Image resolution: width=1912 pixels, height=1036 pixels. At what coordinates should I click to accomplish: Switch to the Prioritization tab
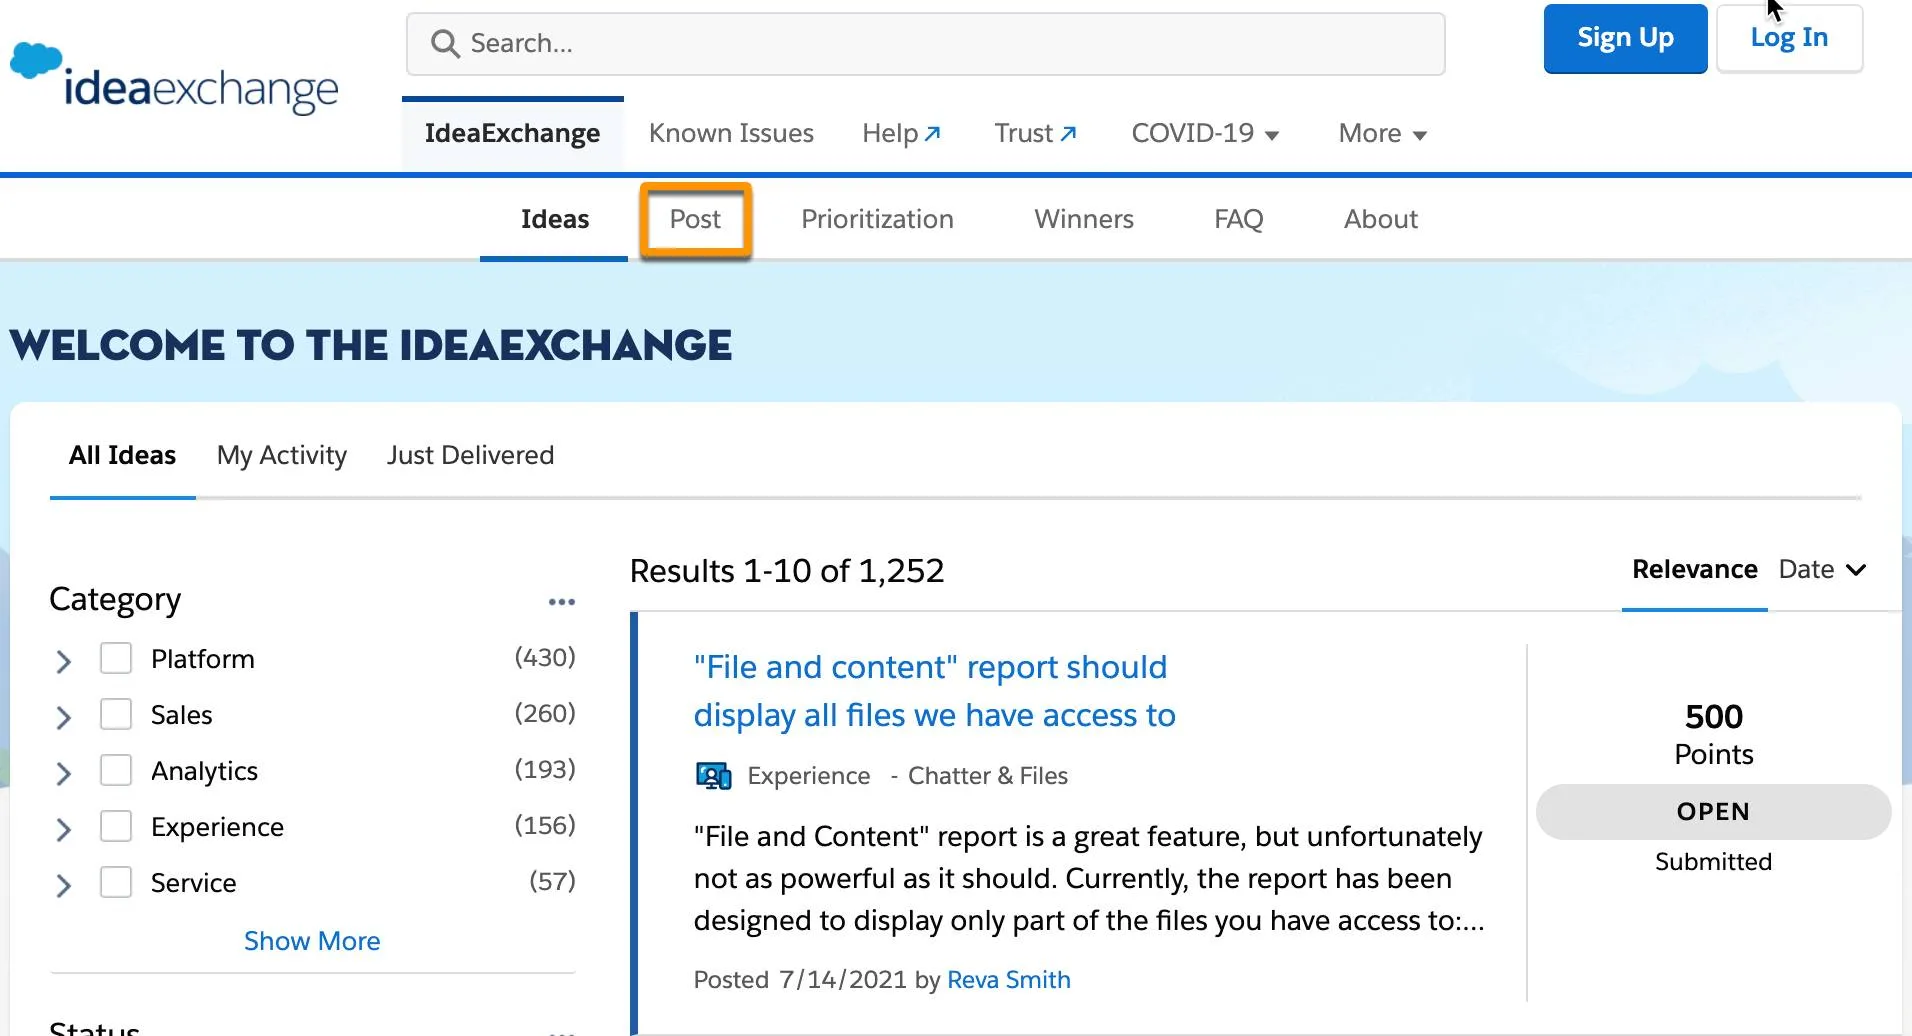[x=877, y=219]
